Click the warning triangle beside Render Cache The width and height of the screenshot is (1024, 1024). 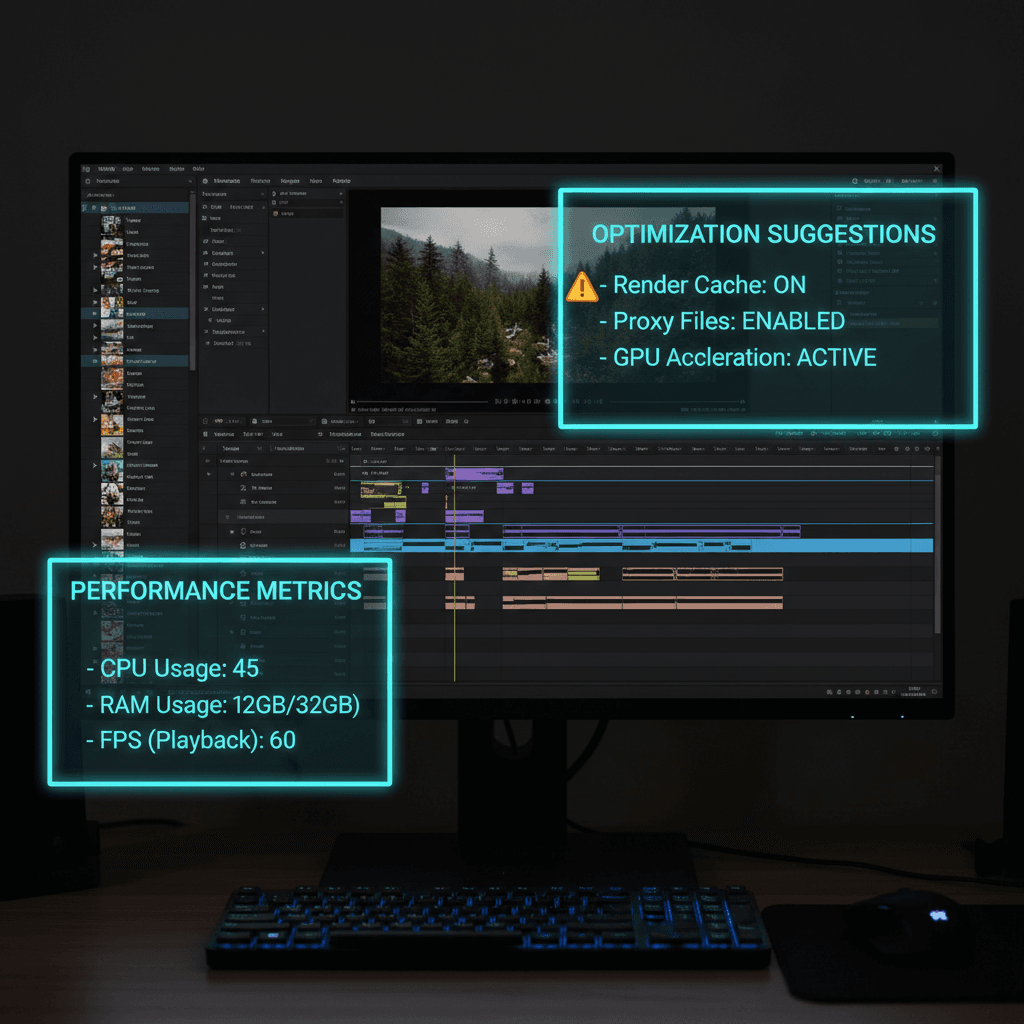click(x=581, y=287)
